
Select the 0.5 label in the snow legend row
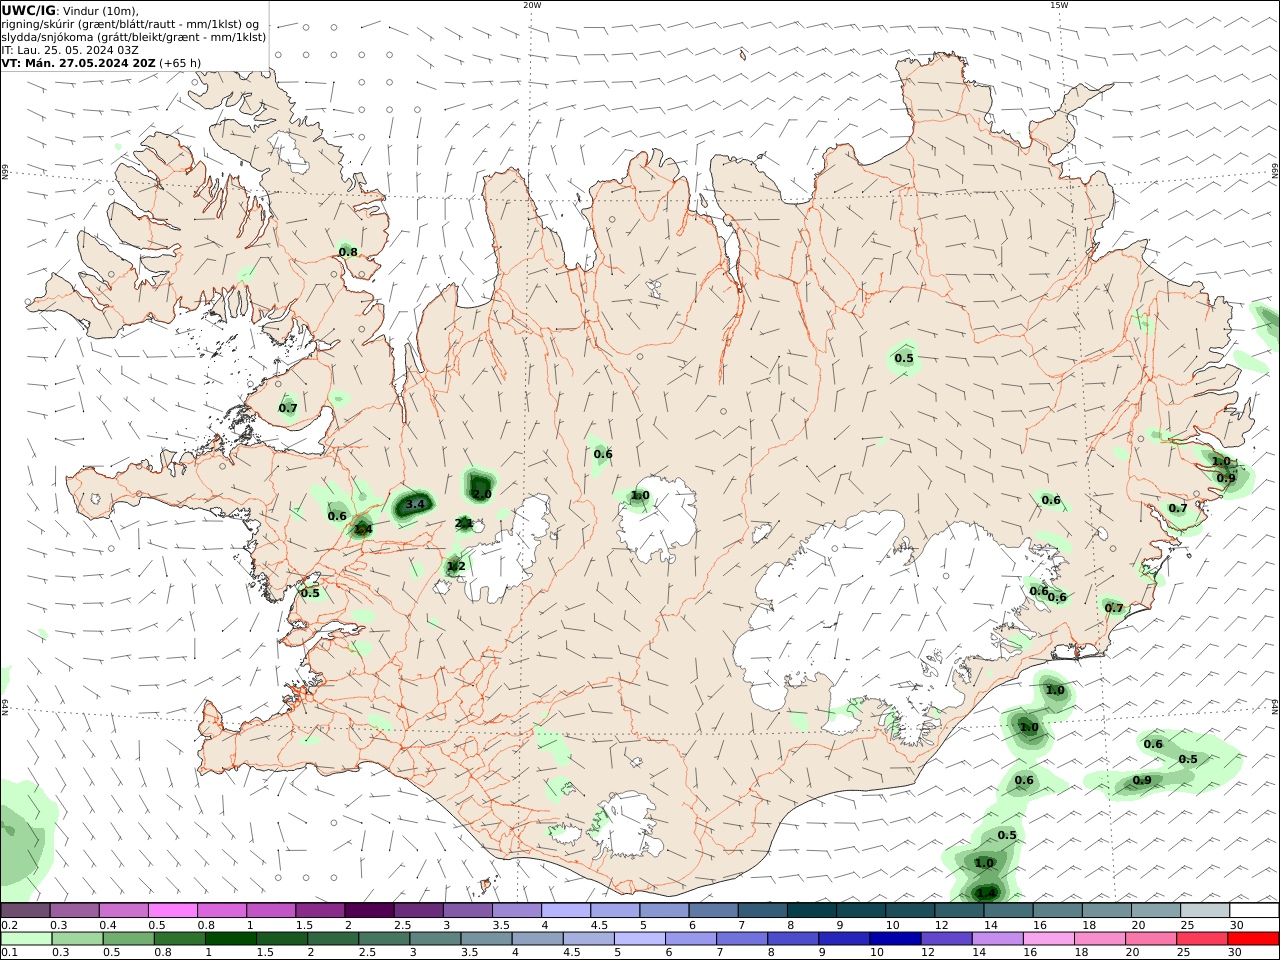click(156, 925)
